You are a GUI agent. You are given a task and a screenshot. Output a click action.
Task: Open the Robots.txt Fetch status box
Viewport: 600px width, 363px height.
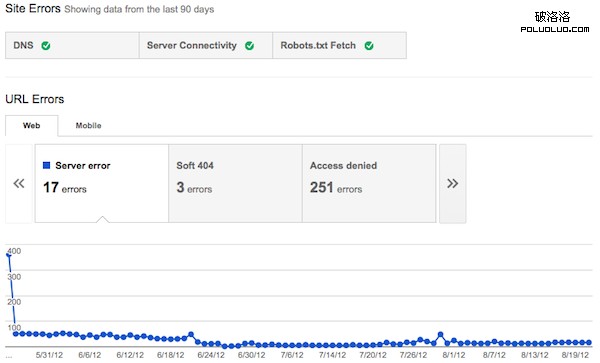coord(339,46)
